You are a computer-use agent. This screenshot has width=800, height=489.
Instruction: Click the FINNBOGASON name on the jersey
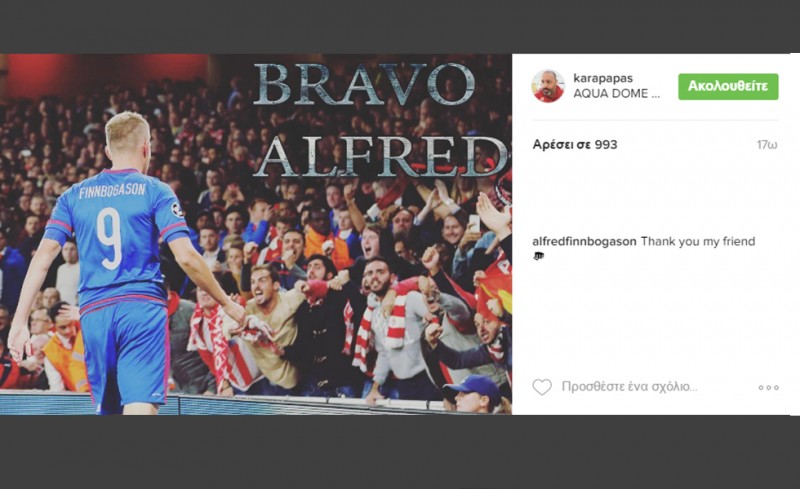pyautogui.click(x=112, y=191)
